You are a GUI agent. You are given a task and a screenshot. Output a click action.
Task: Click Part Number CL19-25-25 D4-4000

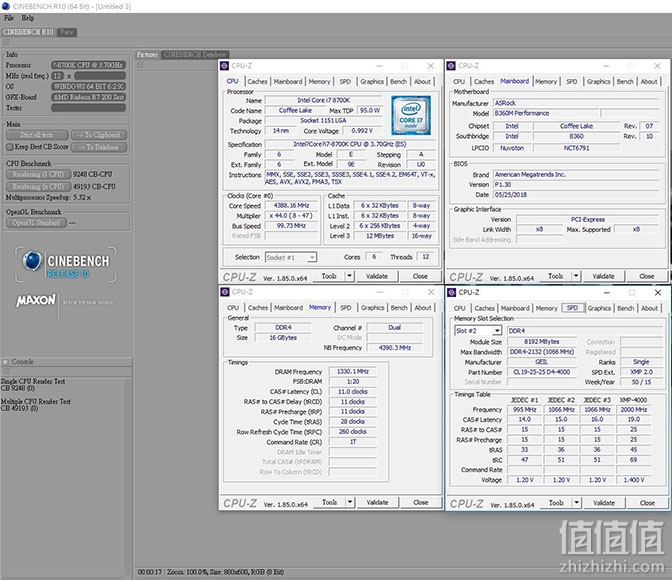click(x=542, y=372)
